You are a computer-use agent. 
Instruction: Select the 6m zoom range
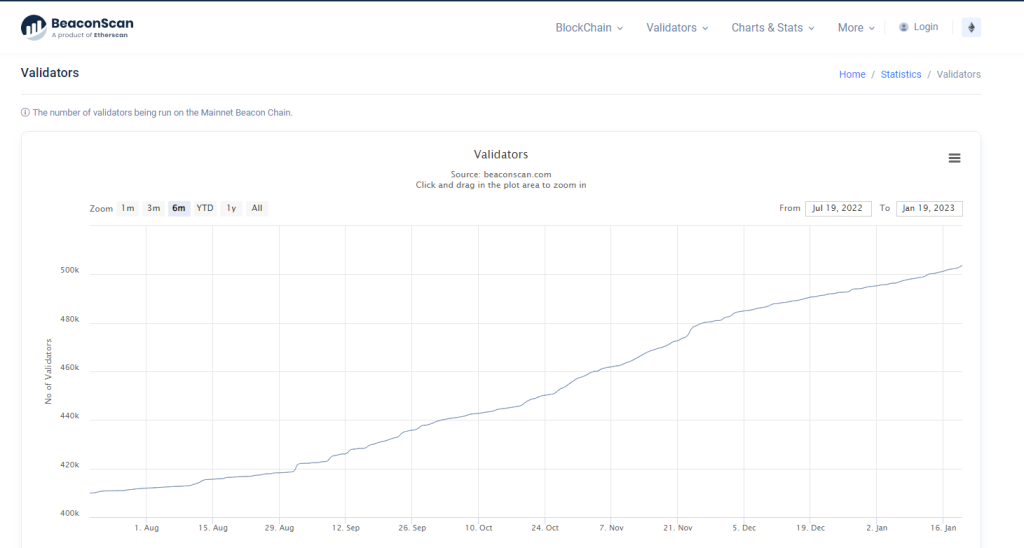click(179, 208)
